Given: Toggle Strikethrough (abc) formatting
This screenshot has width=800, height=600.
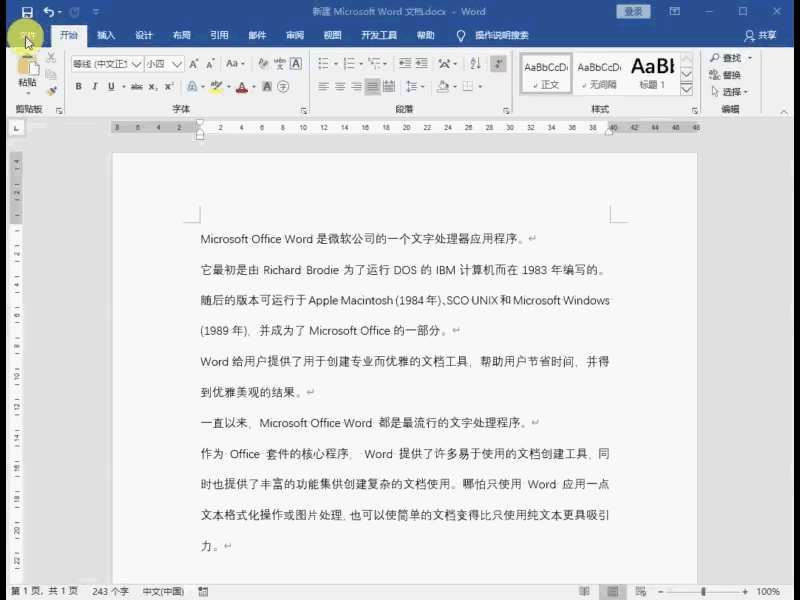Looking at the screenshot, I should 137,87.
